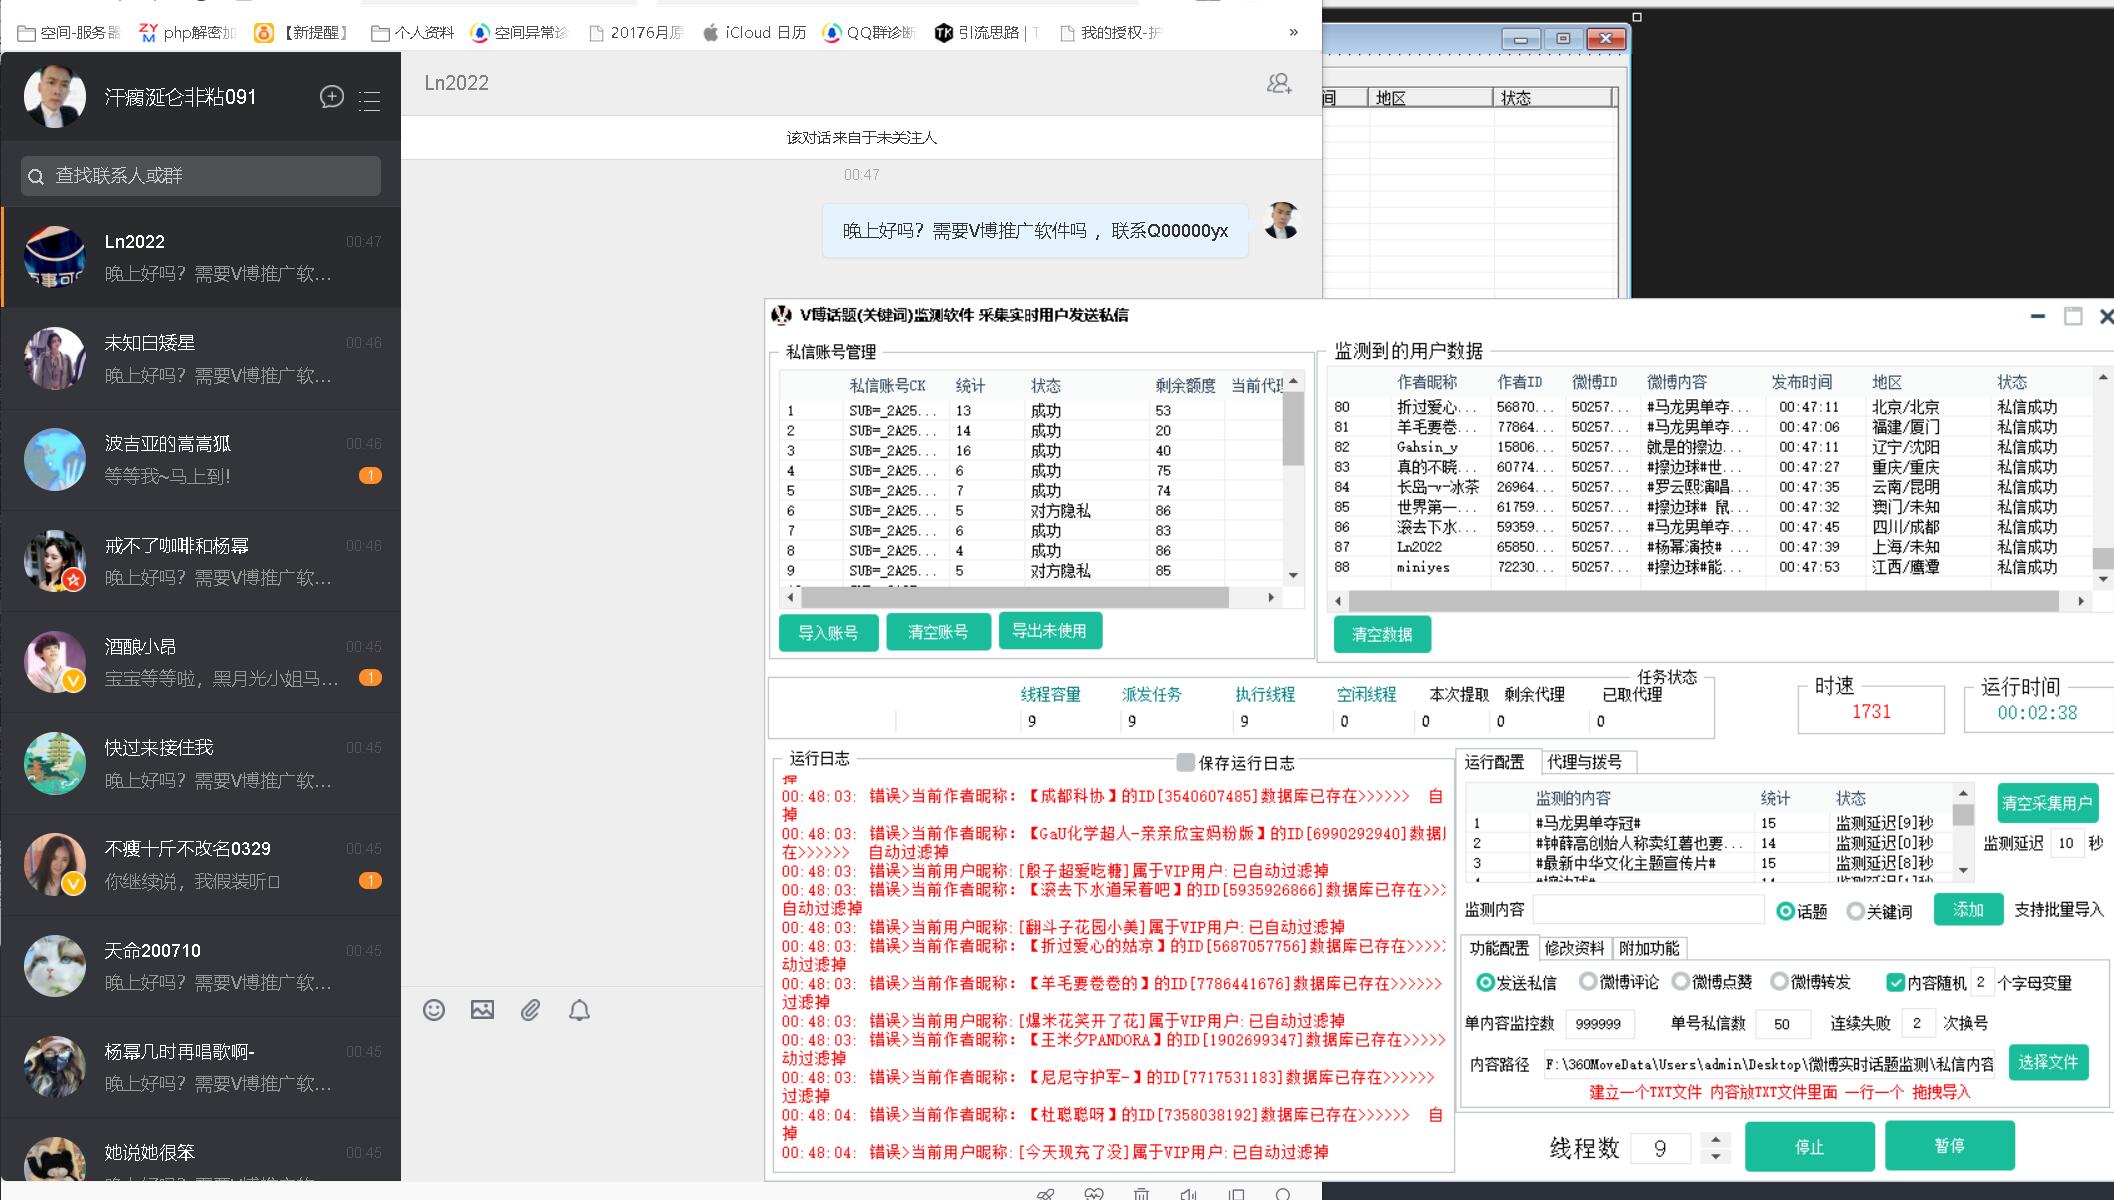Enable the 保存运行日志 checkbox

point(1185,763)
